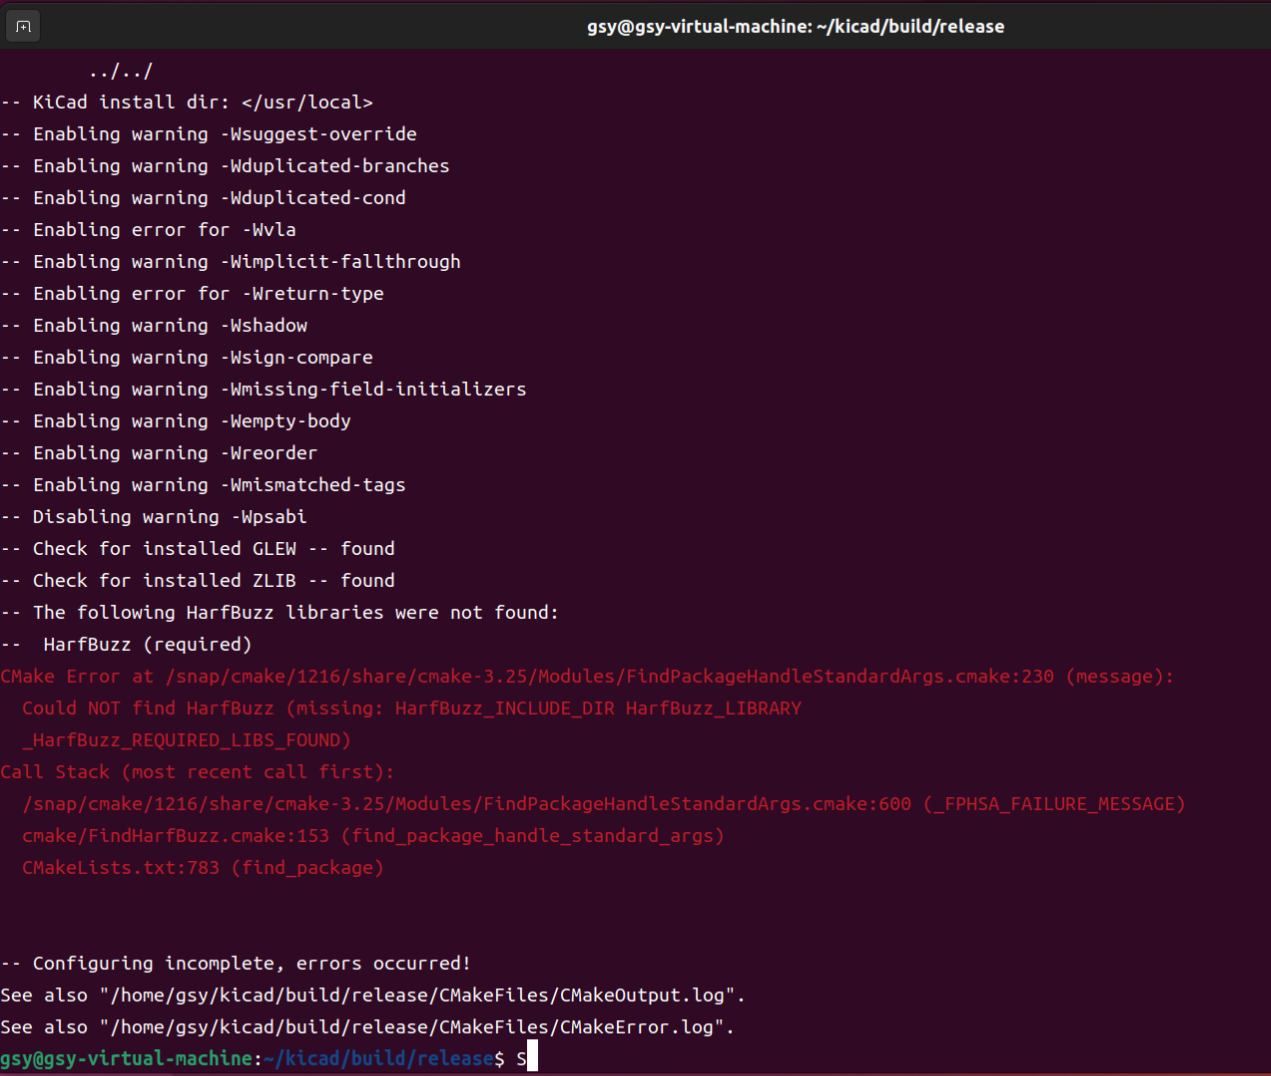The width and height of the screenshot is (1271, 1076).
Task: Click the 'Could NOT find HarfBuzz' error line
Action: coord(412,709)
